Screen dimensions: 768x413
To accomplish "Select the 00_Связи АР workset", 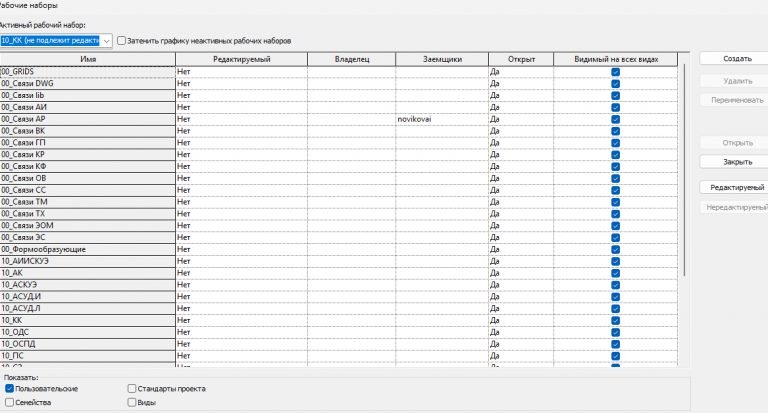I will coord(88,119).
